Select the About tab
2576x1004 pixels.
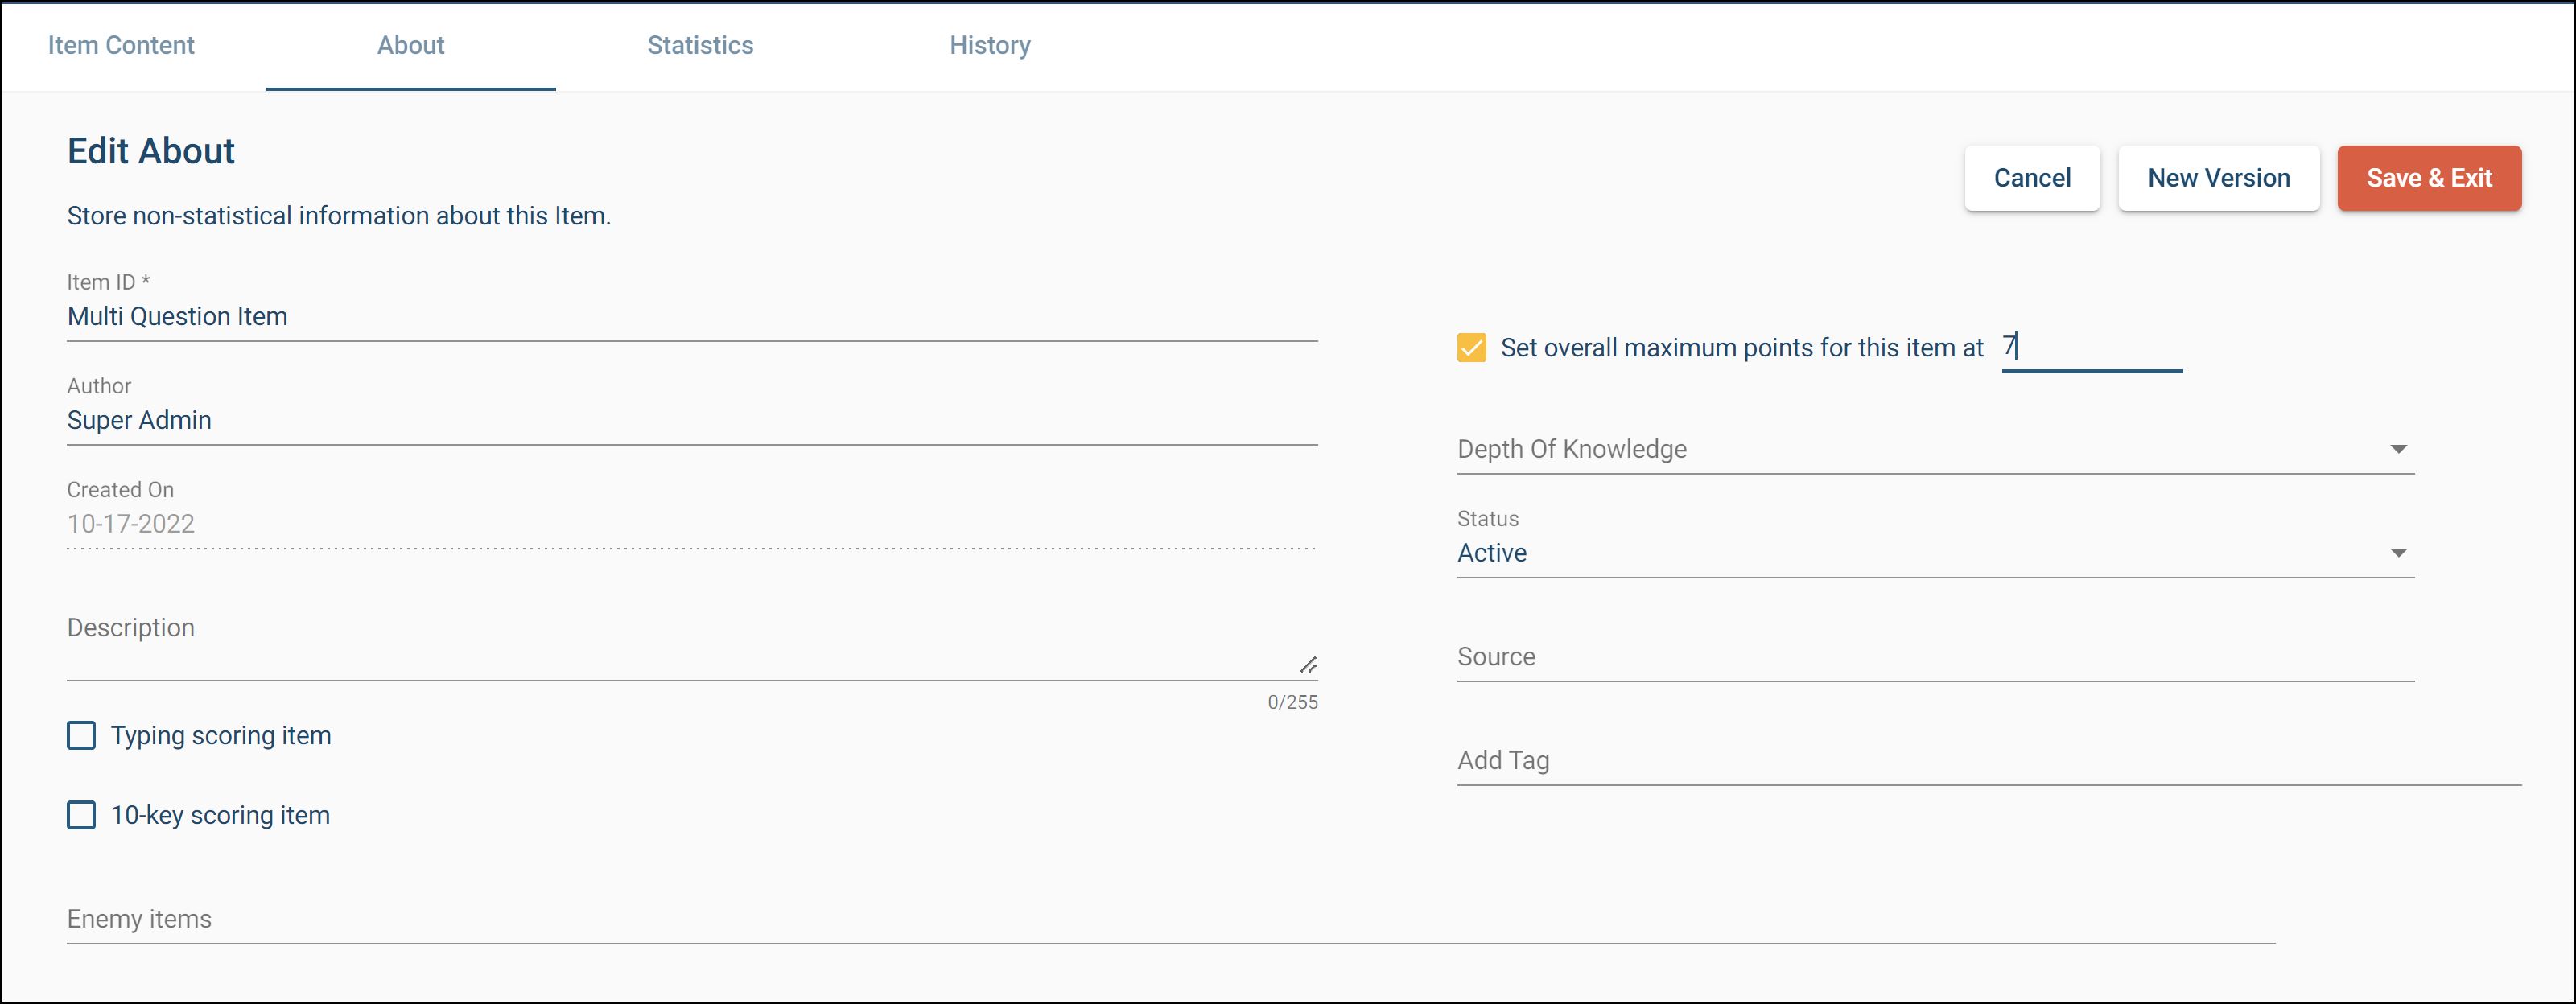click(x=410, y=45)
